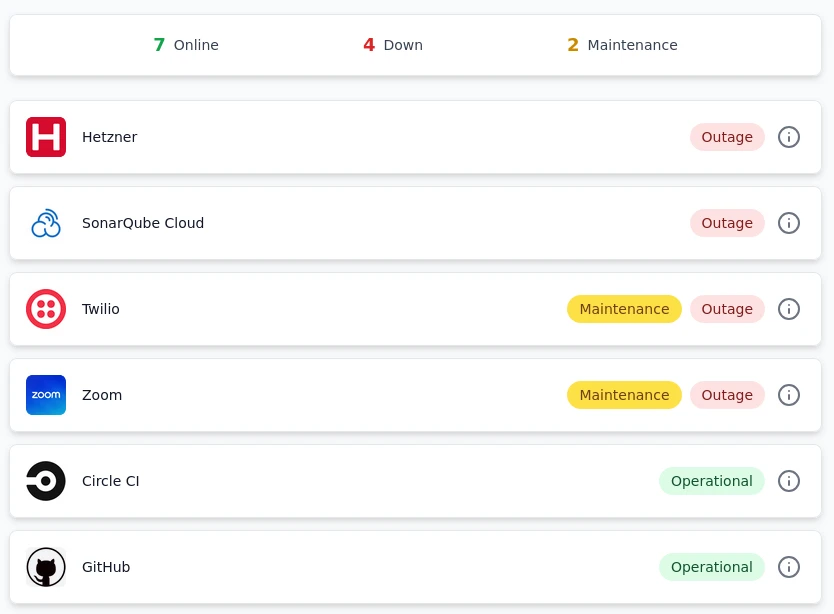This screenshot has height=614, width=834.
Task: Click GitHub Operational badge
Action: click(712, 567)
